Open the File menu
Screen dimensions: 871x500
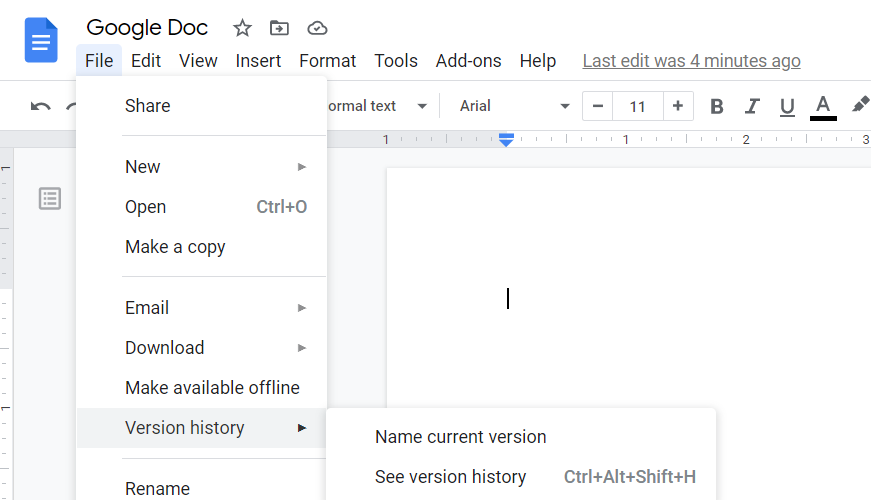[99, 61]
